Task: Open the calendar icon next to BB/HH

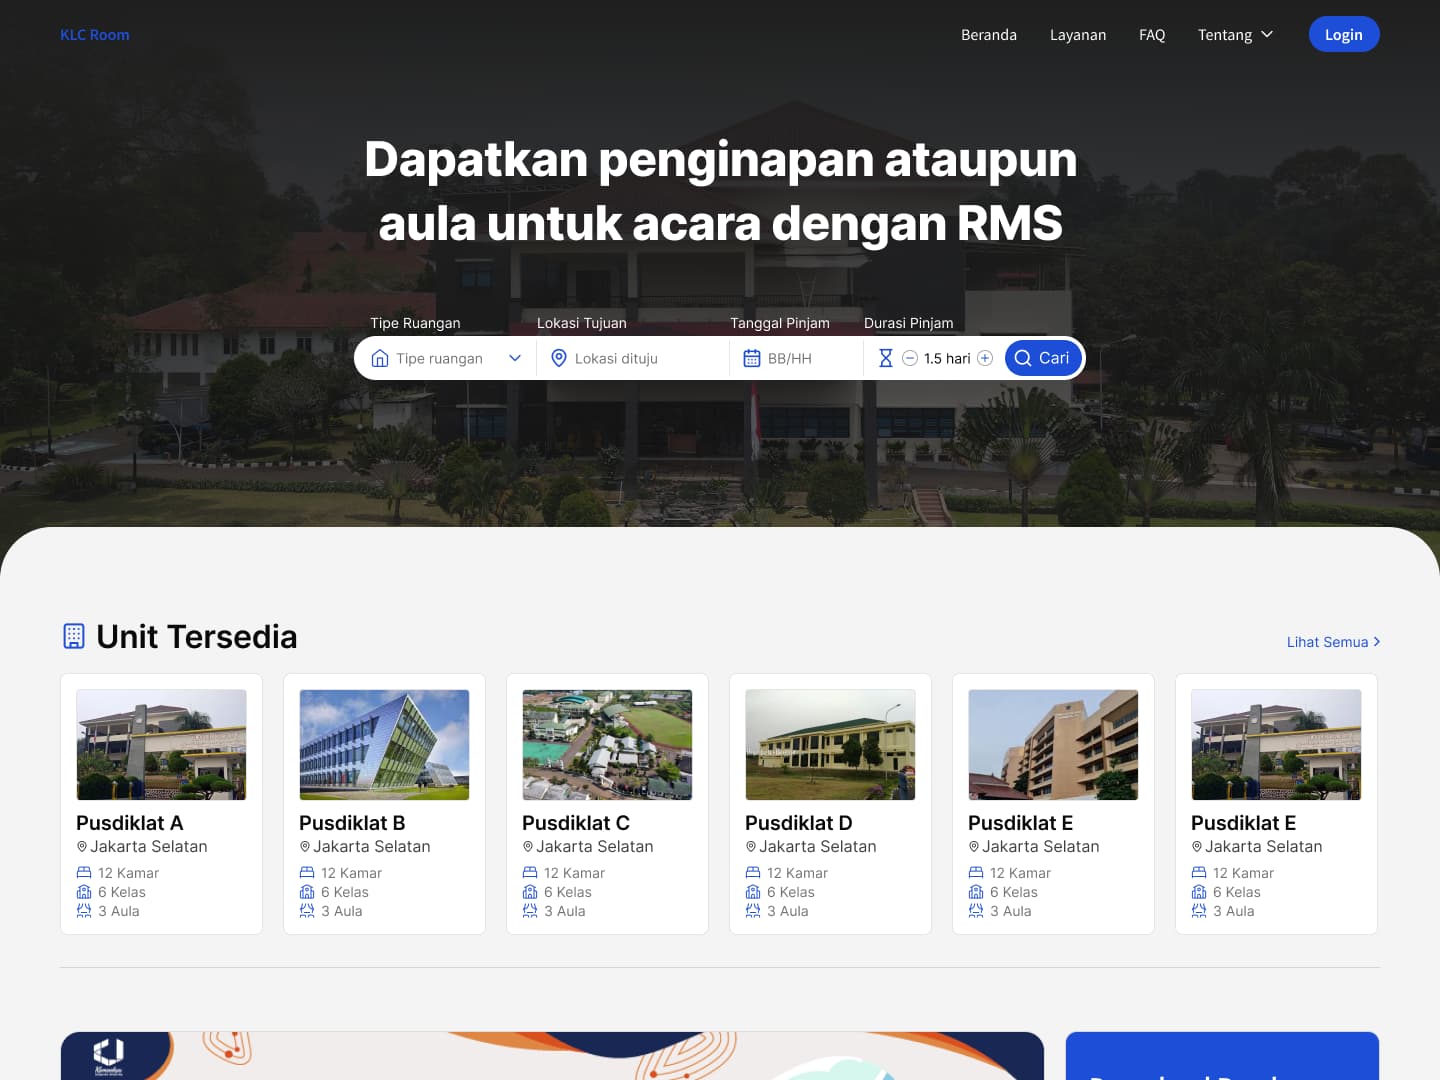Action: click(x=752, y=357)
